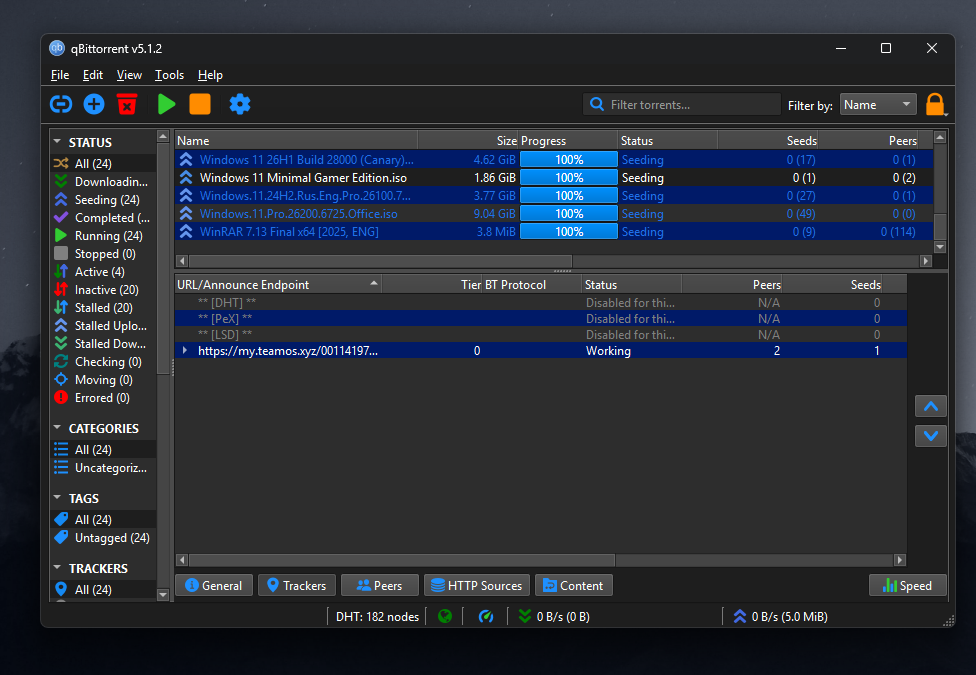
Task: Move tracker down with the down arrow
Action: coord(931,435)
